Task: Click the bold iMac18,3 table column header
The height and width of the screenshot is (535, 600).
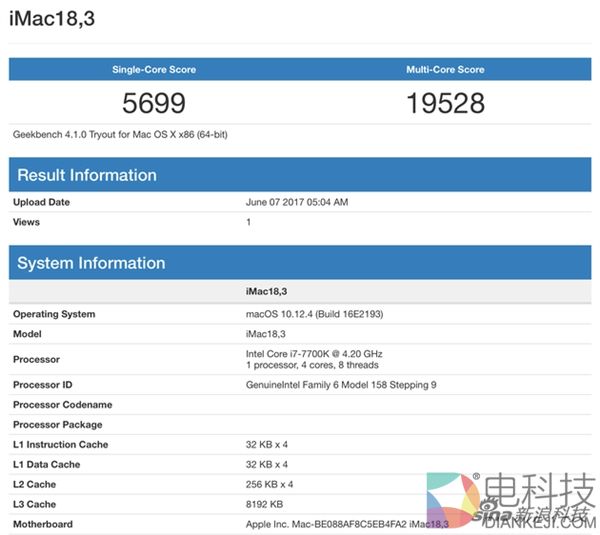Action: click(x=266, y=292)
